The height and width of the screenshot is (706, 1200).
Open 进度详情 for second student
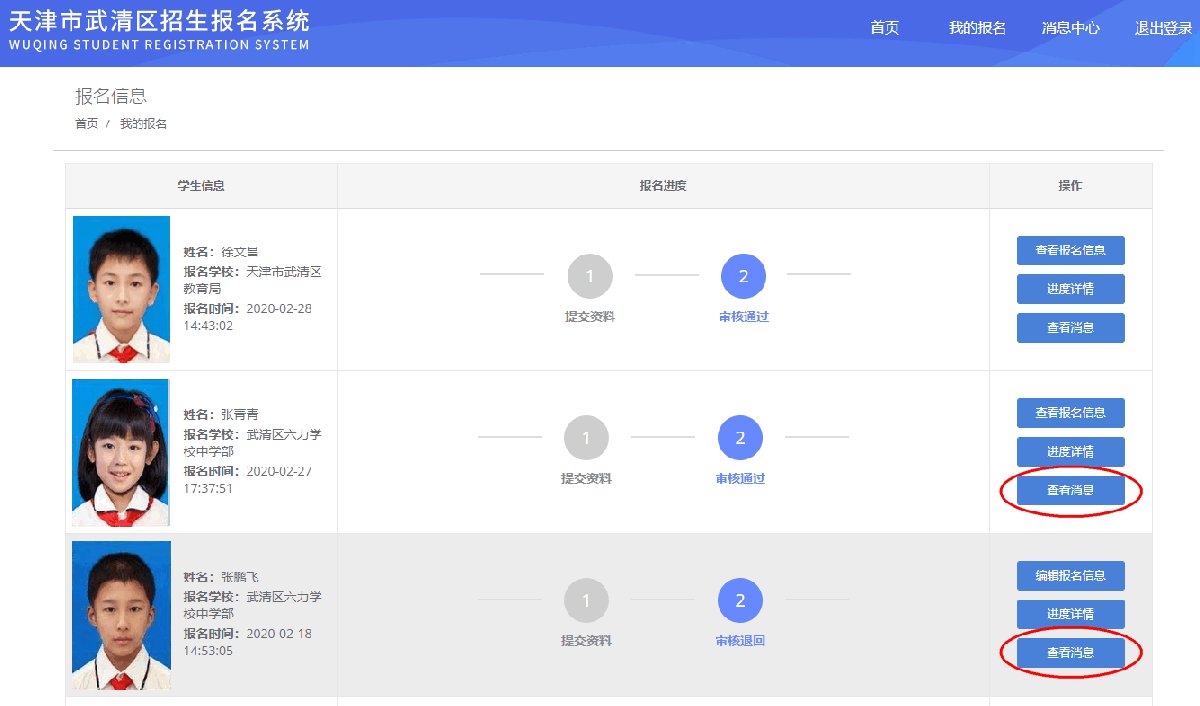pyautogui.click(x=1070, y=452)
